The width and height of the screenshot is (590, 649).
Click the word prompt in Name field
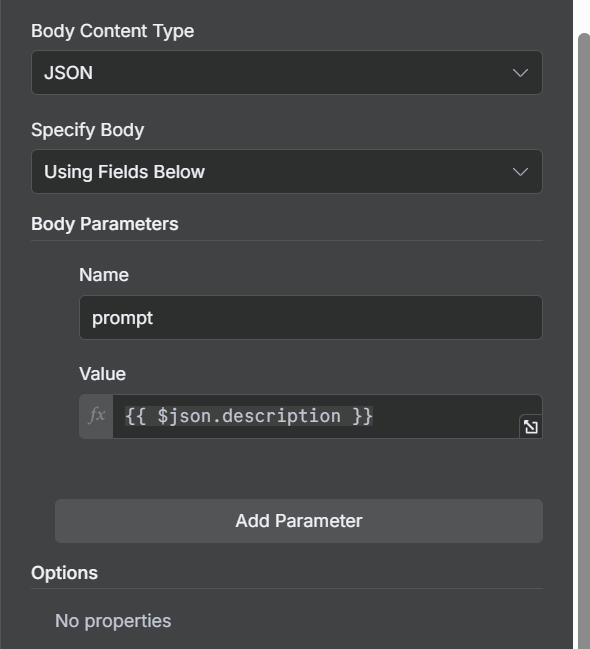point(123,318)
